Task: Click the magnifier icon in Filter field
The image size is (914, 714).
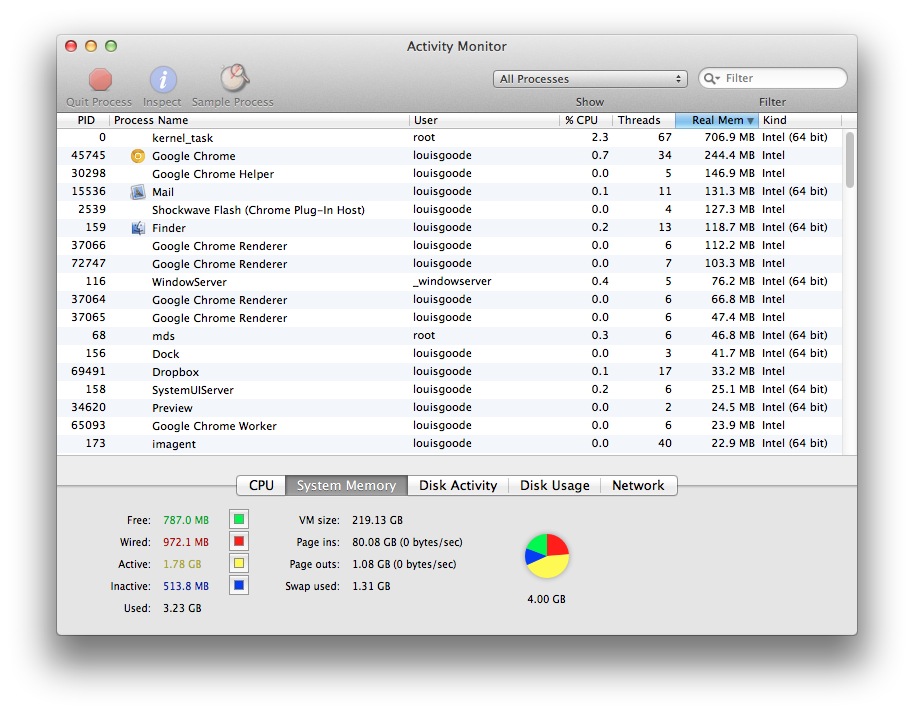Action: [712, 78]
